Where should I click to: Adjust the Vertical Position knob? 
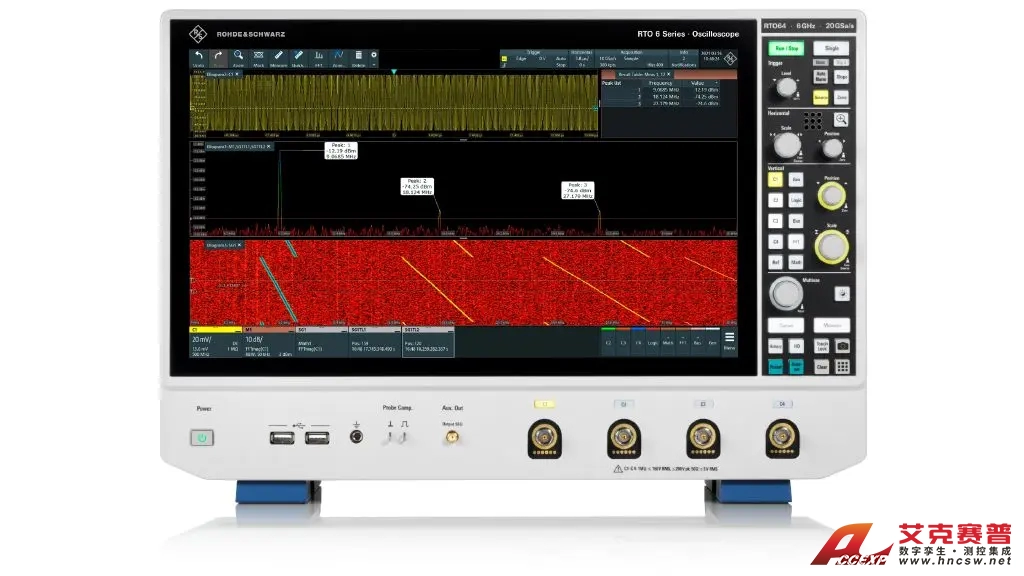[x=831, y=196]
